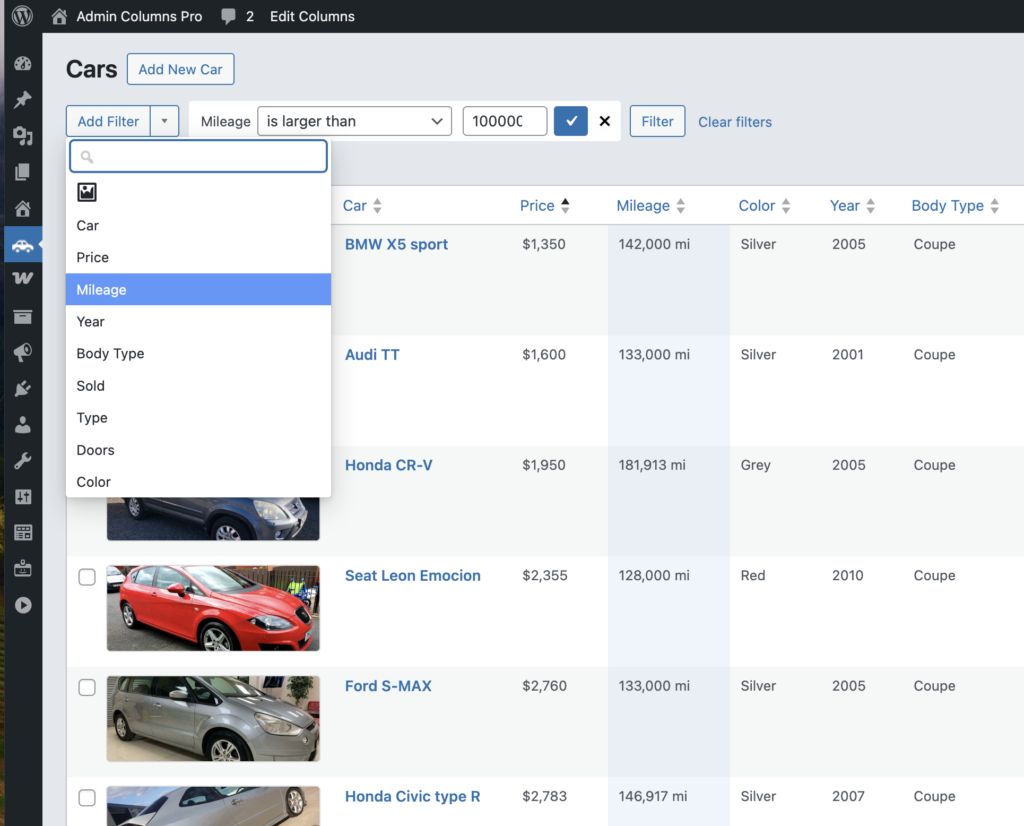
Task: Click the comments bubble in admin bar
Action: coord(229,16)
